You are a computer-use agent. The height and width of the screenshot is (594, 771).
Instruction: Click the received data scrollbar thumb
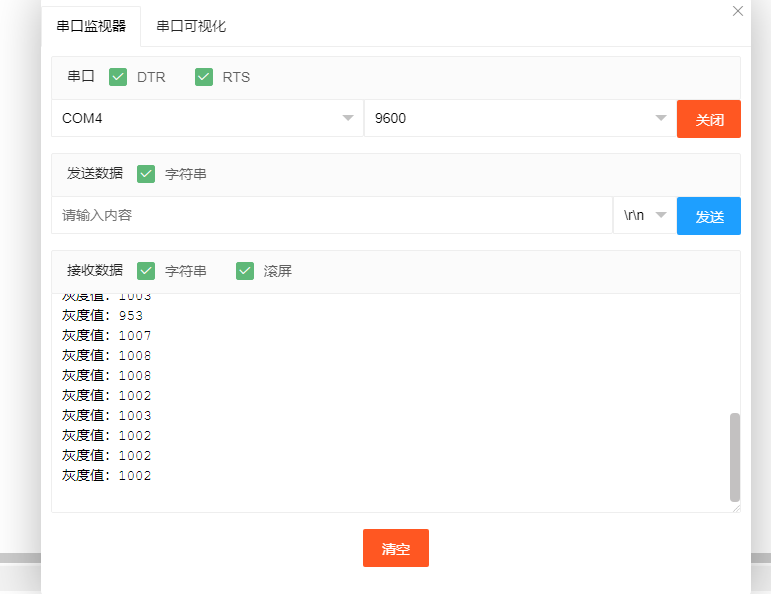click(x=735, y=457)
